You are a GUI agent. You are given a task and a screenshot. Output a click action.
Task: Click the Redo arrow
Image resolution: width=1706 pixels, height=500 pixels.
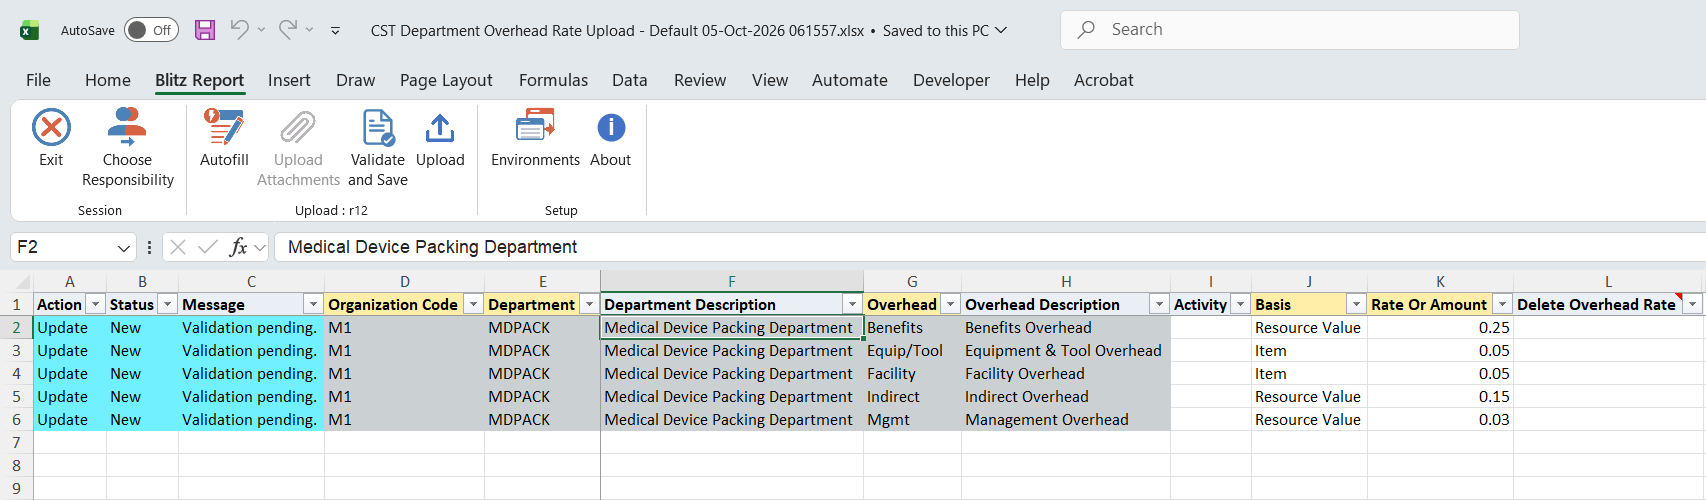click(288, 30)
